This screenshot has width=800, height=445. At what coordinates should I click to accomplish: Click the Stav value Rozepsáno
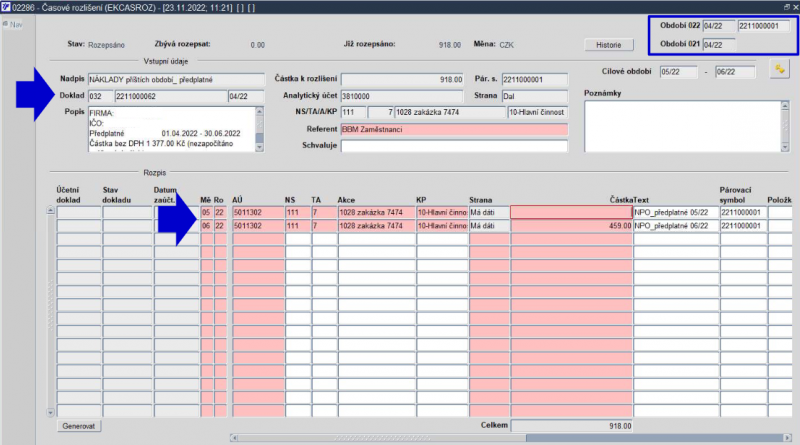pyautogui.click(x=106, y=45)
